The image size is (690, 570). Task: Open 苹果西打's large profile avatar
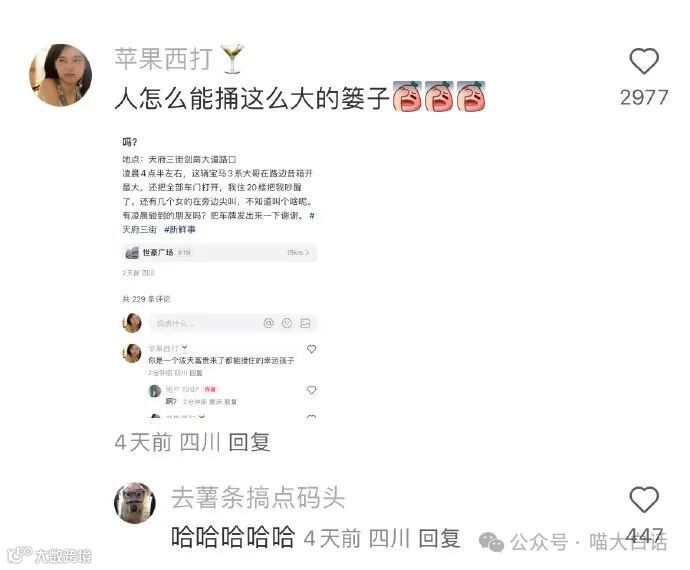click(x=61, y=75)
